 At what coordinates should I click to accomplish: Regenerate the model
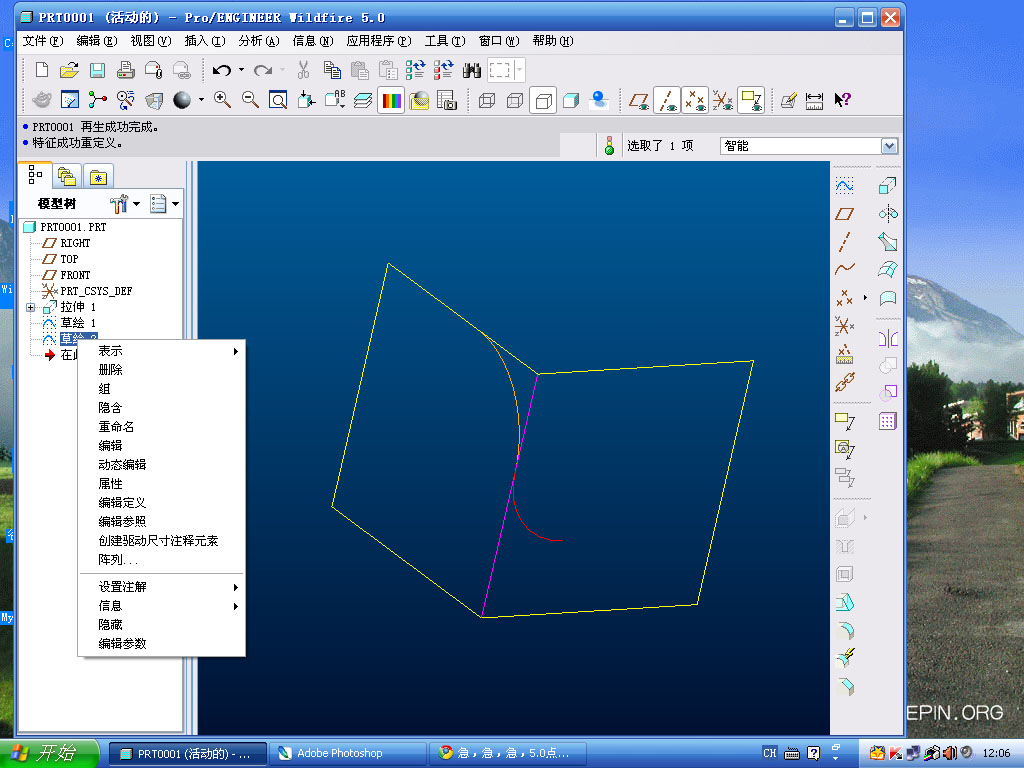point(415,69)
